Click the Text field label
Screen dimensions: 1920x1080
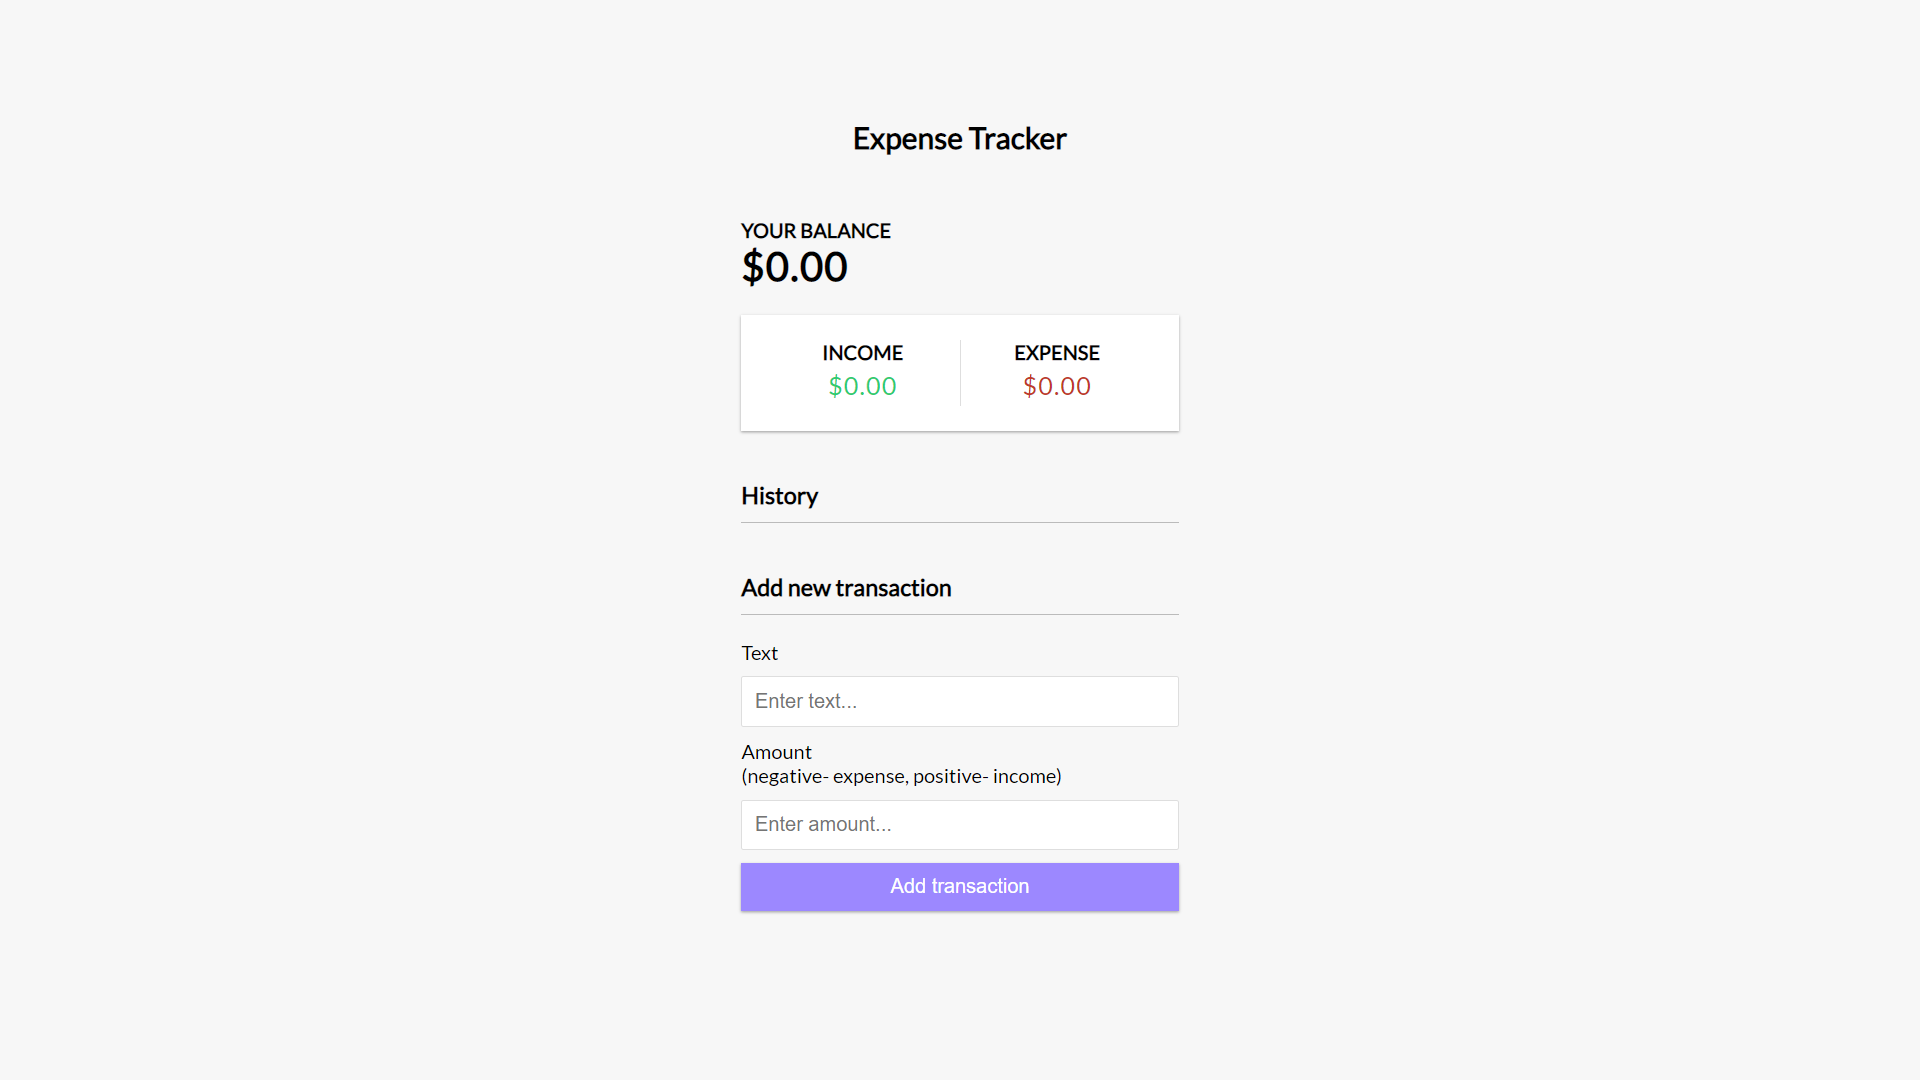pyautogui.click(x=759, y=653)
